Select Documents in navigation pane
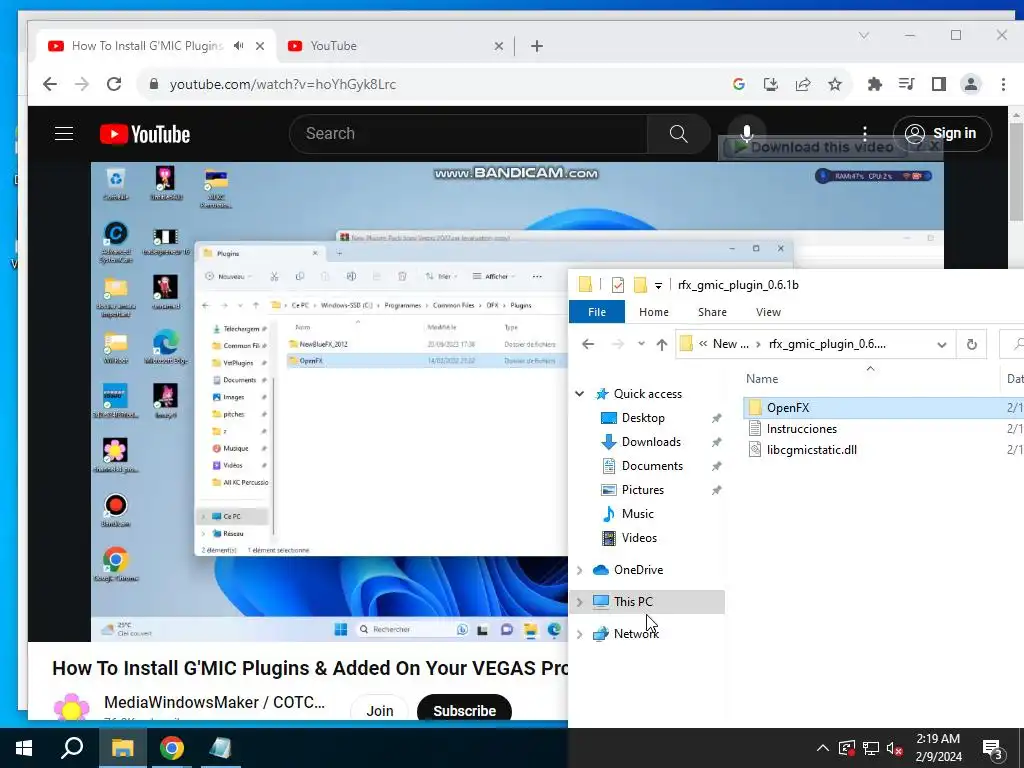 (652, 466)
